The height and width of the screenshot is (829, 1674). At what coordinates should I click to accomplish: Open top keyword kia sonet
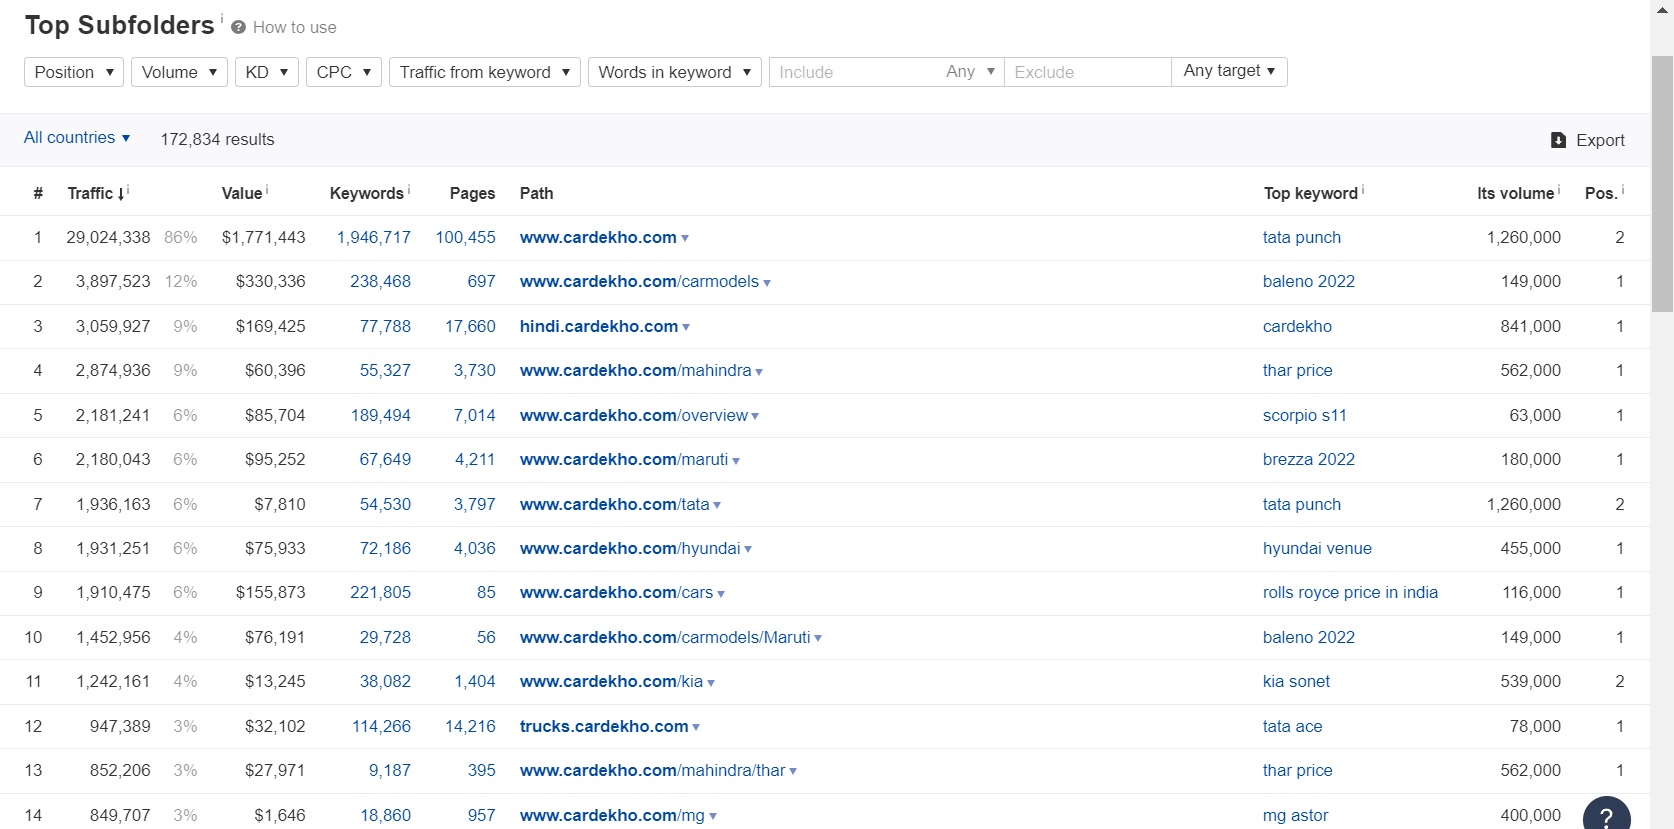1296,681
